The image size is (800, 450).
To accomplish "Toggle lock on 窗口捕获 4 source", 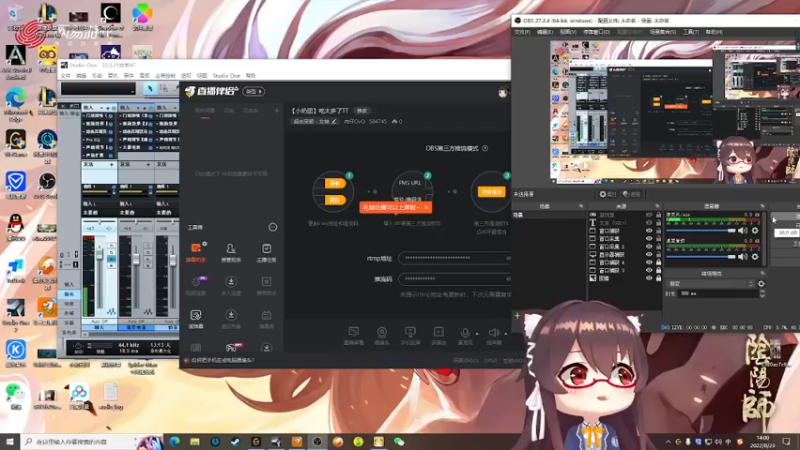I will [658, 262].
